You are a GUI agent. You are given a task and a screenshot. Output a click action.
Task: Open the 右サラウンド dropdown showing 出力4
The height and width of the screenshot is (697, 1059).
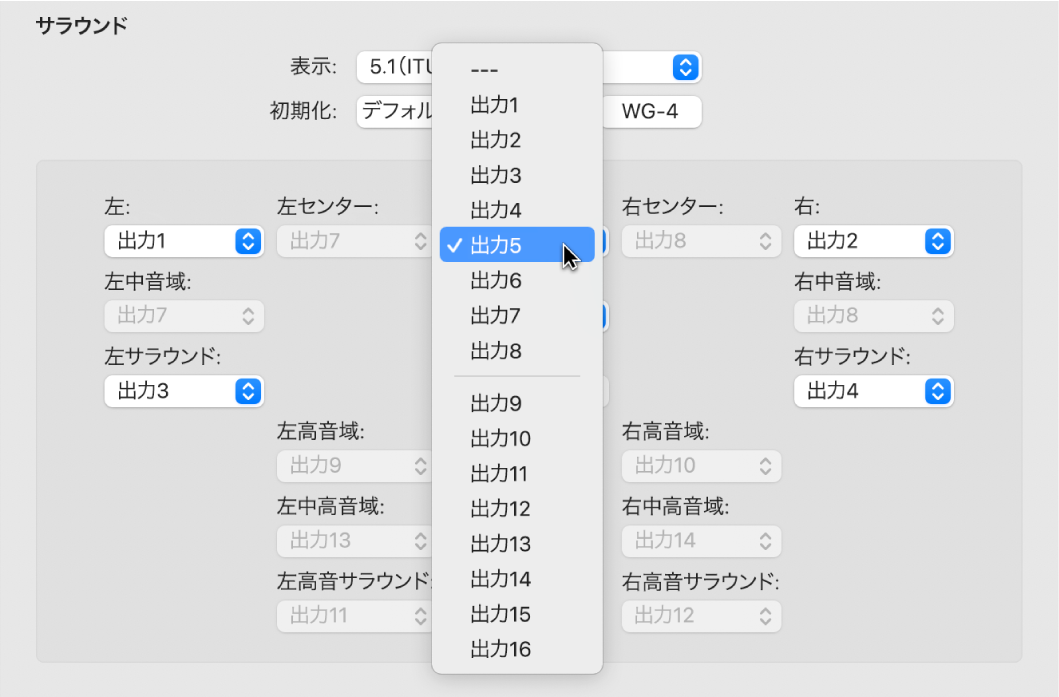[x=874, y=391]
